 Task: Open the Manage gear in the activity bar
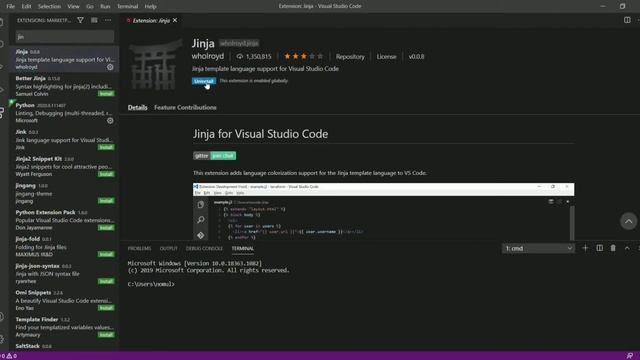click(x=2, y=339)
